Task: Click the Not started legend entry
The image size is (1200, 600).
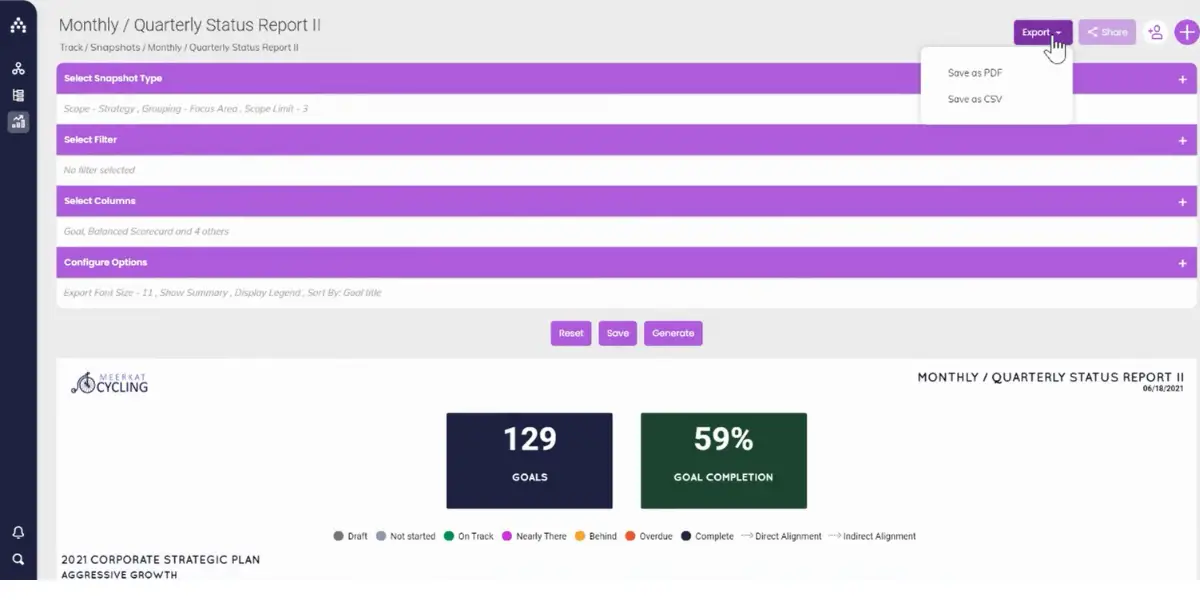Action: pyautogui.click(x=405, y=536)
